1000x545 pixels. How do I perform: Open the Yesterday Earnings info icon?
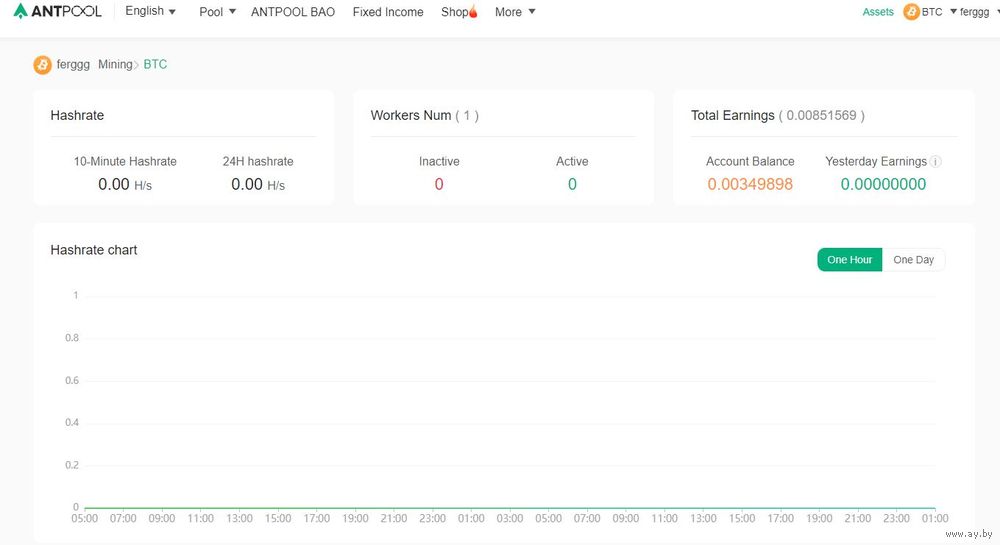[936, 162]
